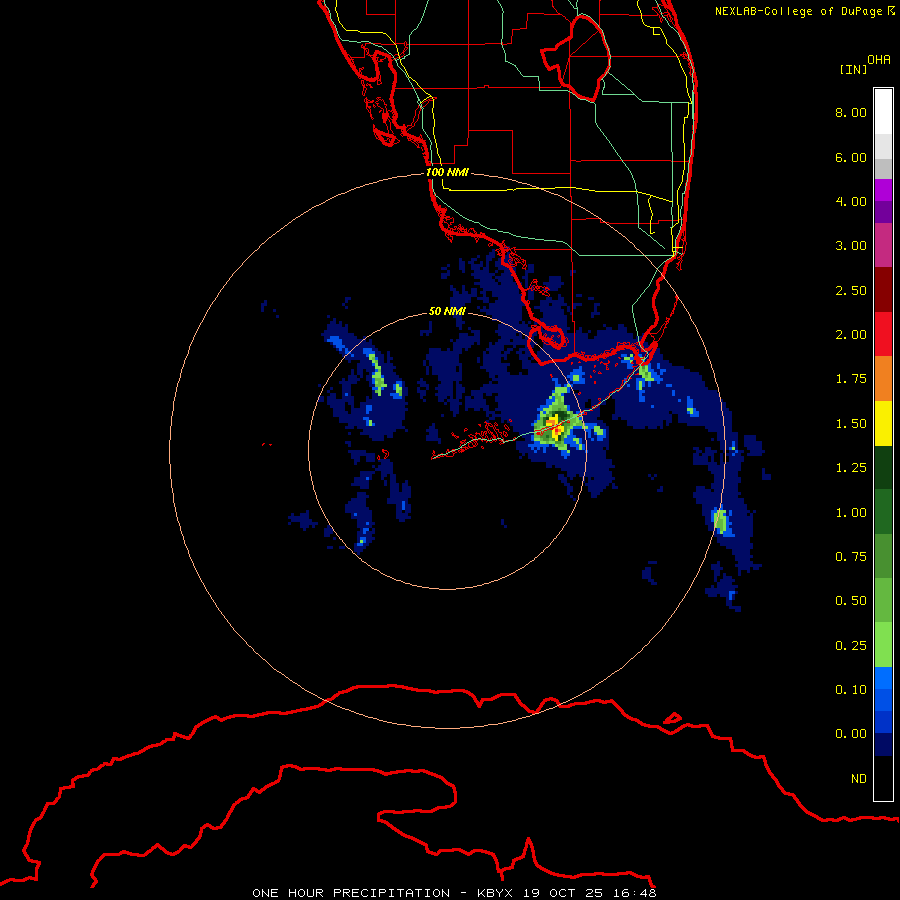The image size is (900, 900).
Task: Select the 0.75 legend value
Action: [x=851, y=557]
